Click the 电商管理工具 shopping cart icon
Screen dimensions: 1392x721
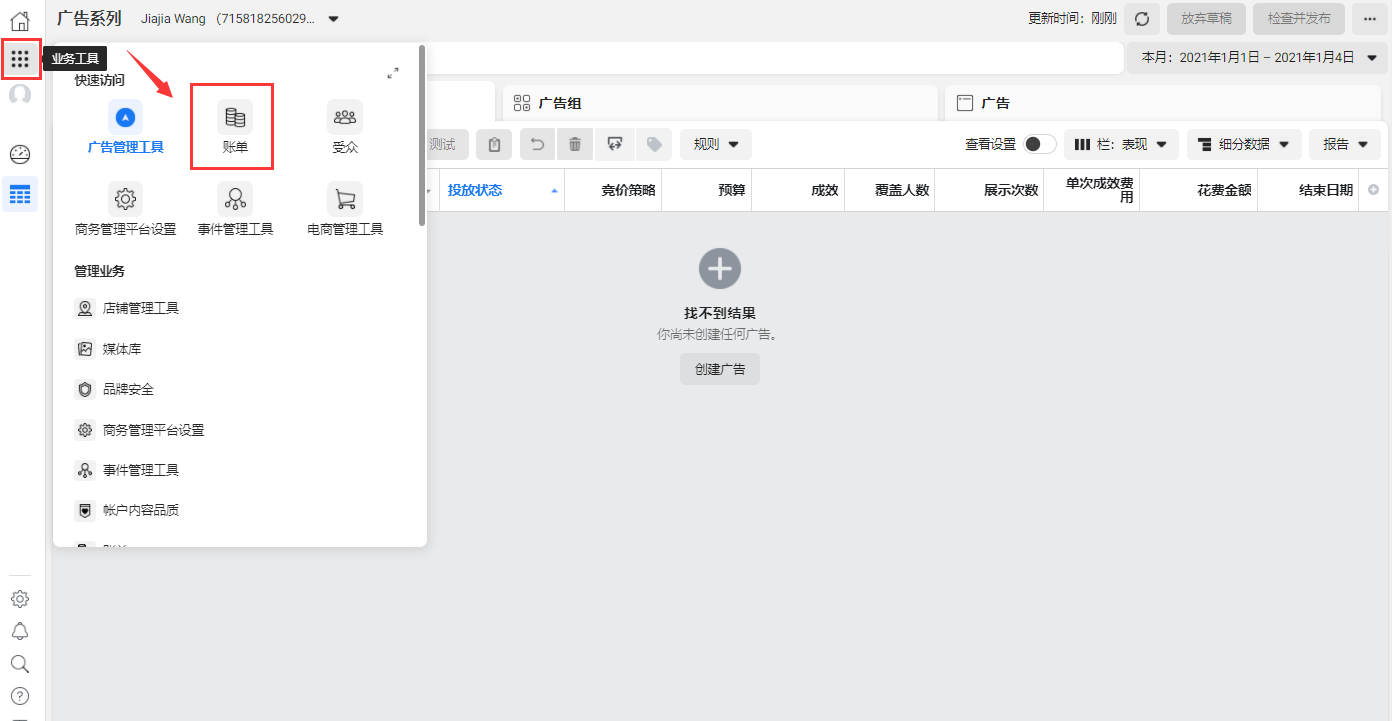345,198
